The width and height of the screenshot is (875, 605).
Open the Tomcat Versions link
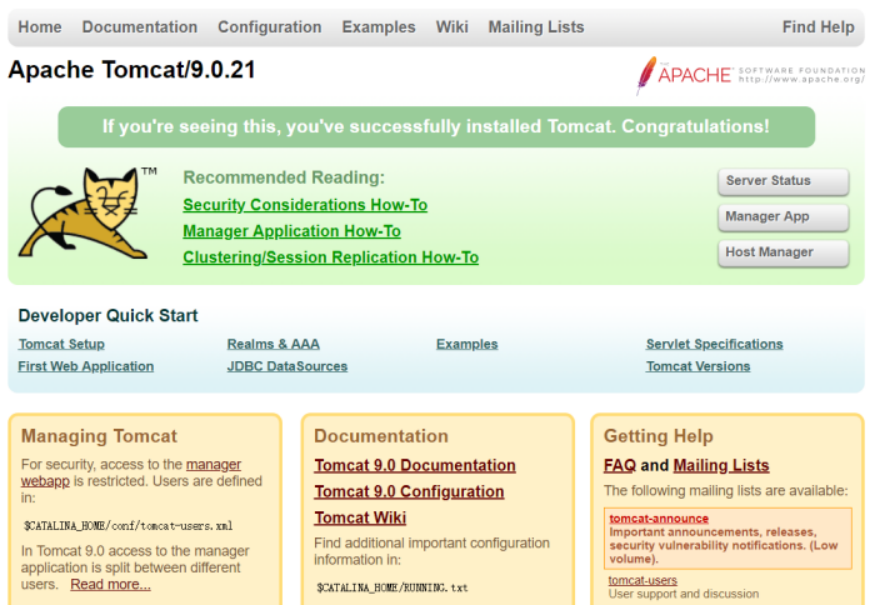[698, 367]
